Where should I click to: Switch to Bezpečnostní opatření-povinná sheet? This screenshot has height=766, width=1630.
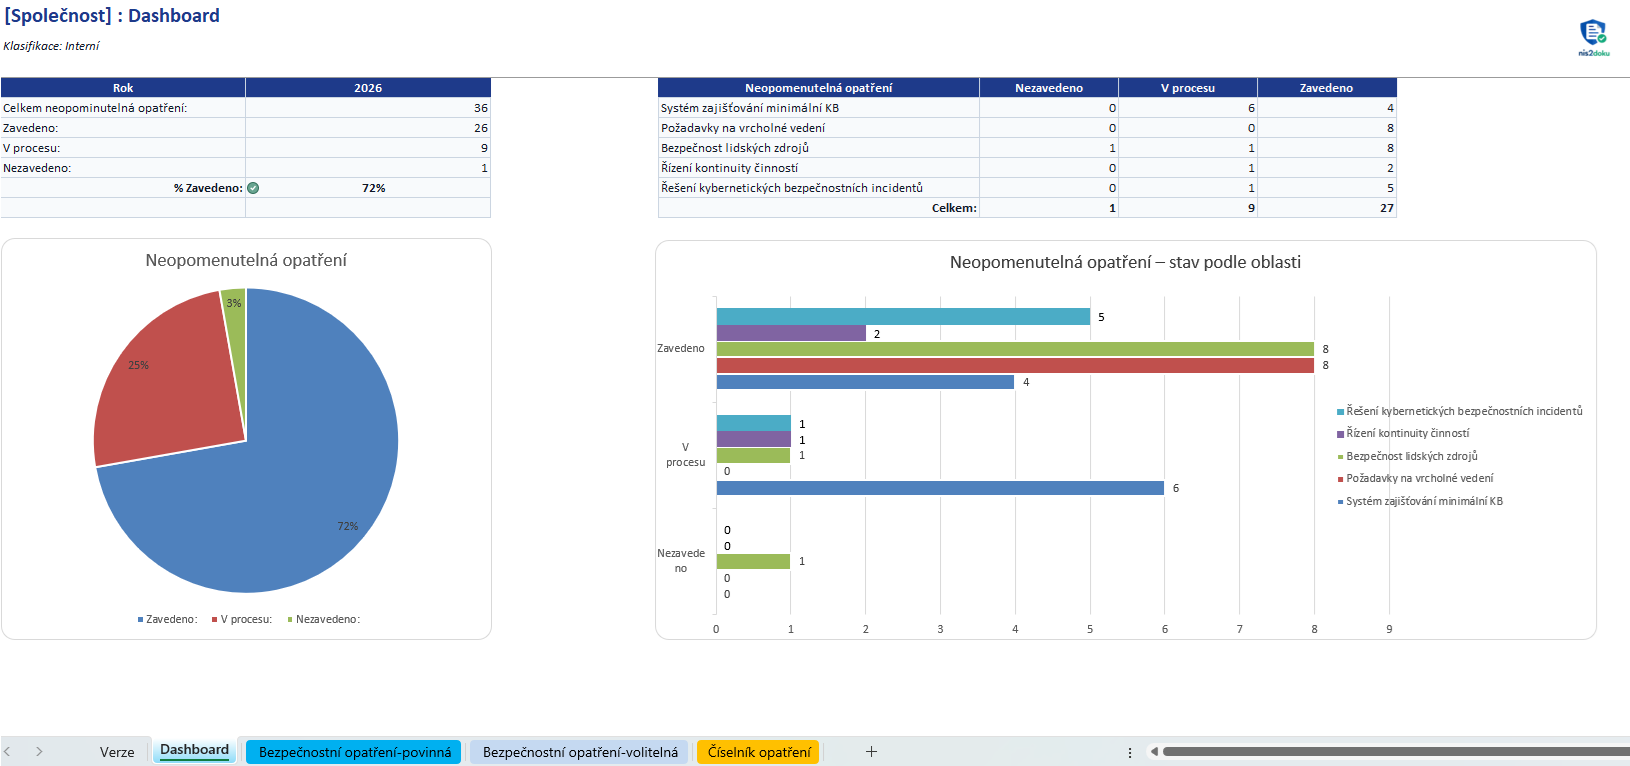[x=354, y=752]
